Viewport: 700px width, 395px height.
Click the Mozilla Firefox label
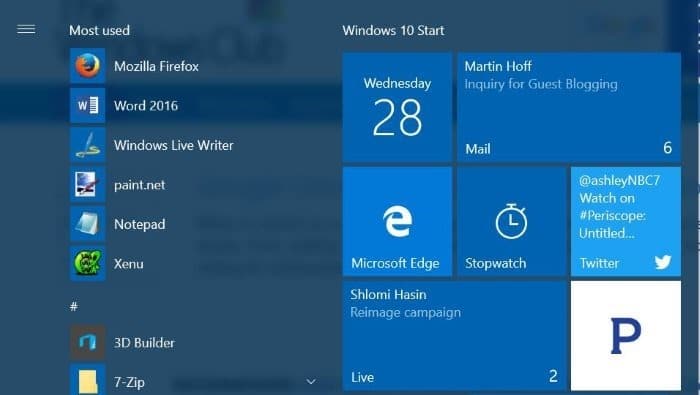tap(156, 67)
